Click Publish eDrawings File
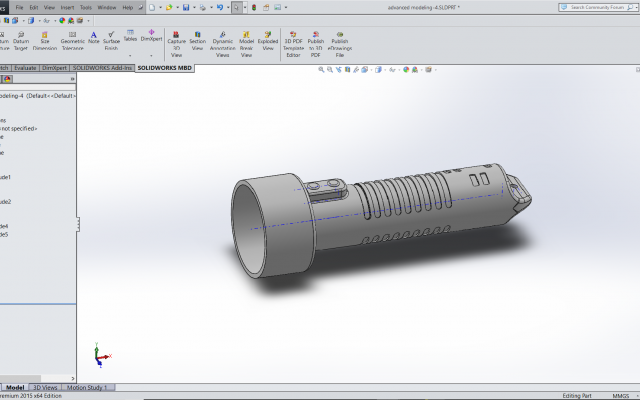Viewport: 640px width, 400px height. click(x=340, y=44)
